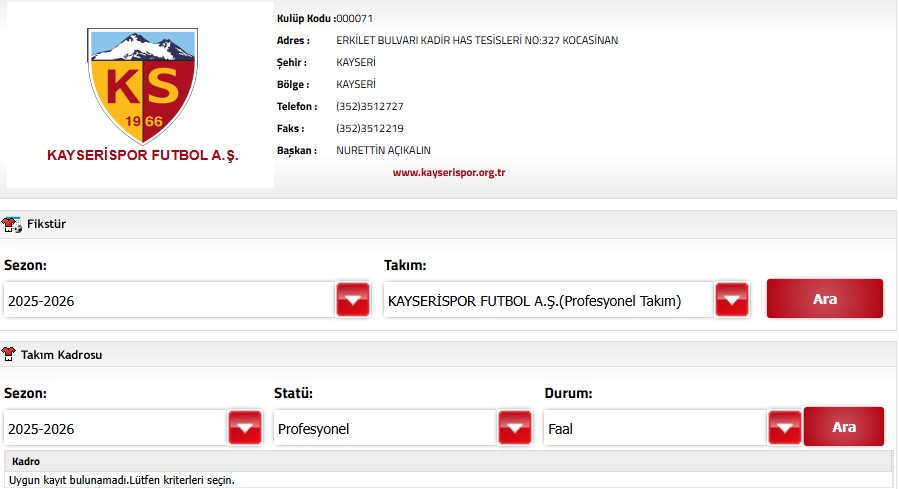
Task: Click the Takım field showing Profesyonel Takım
Action: (549, 300)
